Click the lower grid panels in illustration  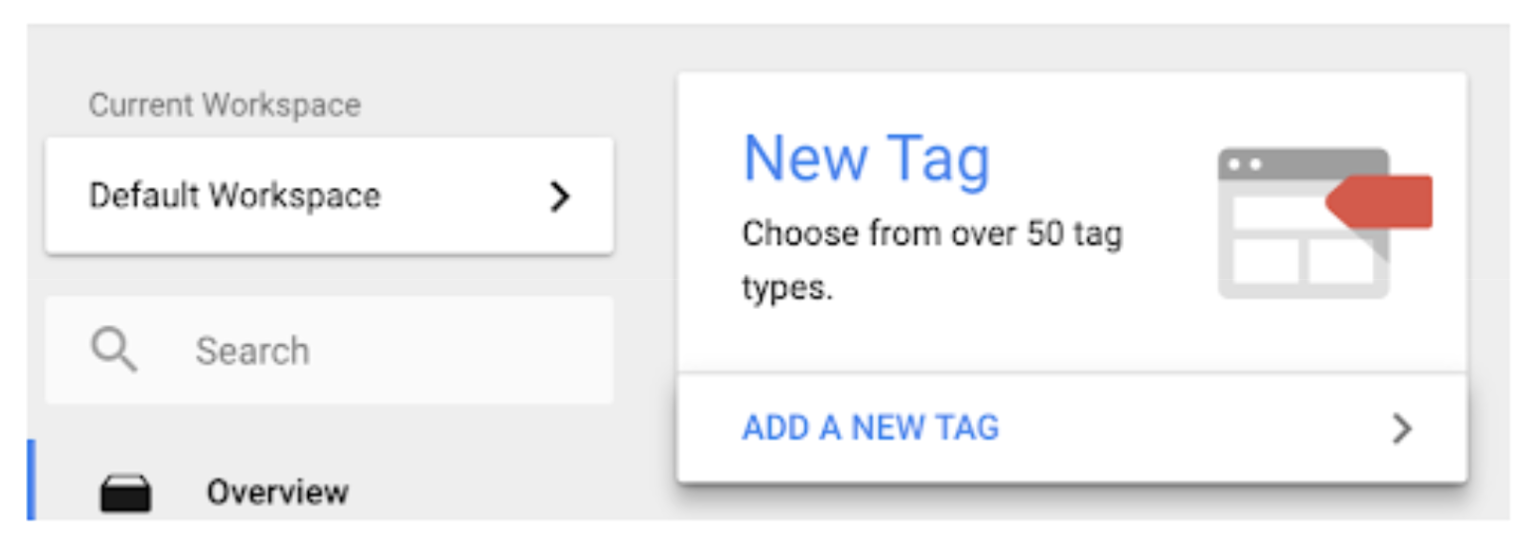coord(1303,261)
